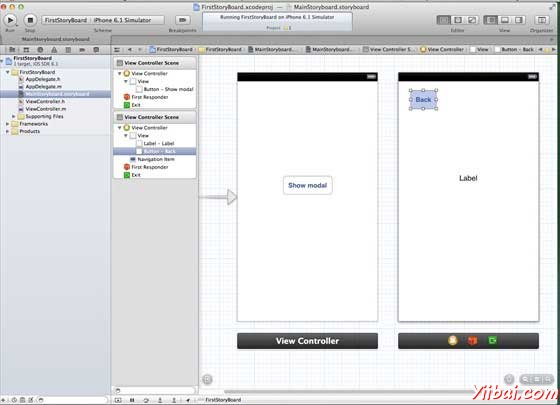Show the Breakpoint navigator
The width and height of the screenshot is (560, 405).
pos(82,50)
